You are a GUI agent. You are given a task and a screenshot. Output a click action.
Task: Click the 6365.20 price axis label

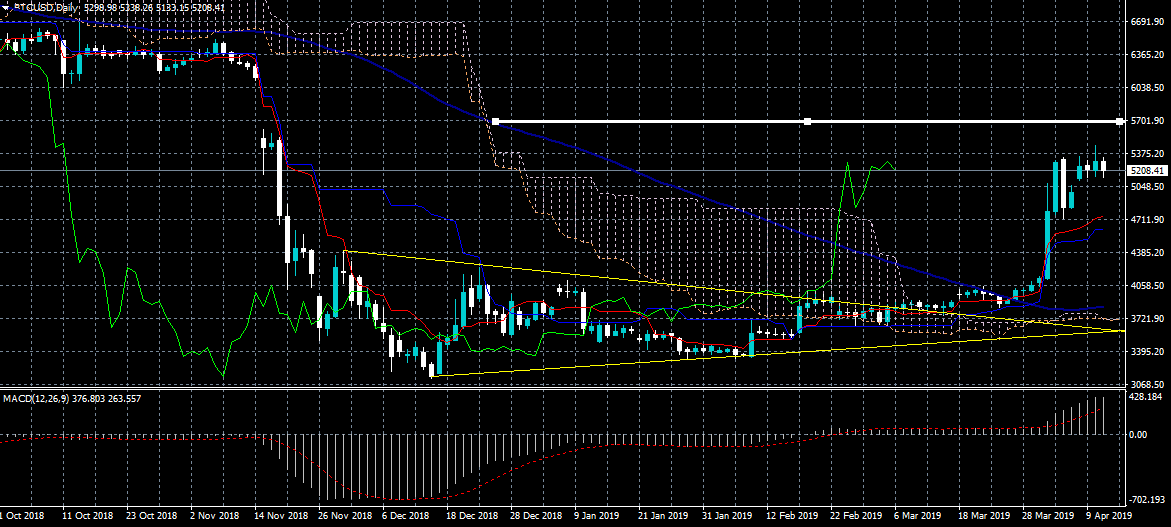coord(1146,55)
